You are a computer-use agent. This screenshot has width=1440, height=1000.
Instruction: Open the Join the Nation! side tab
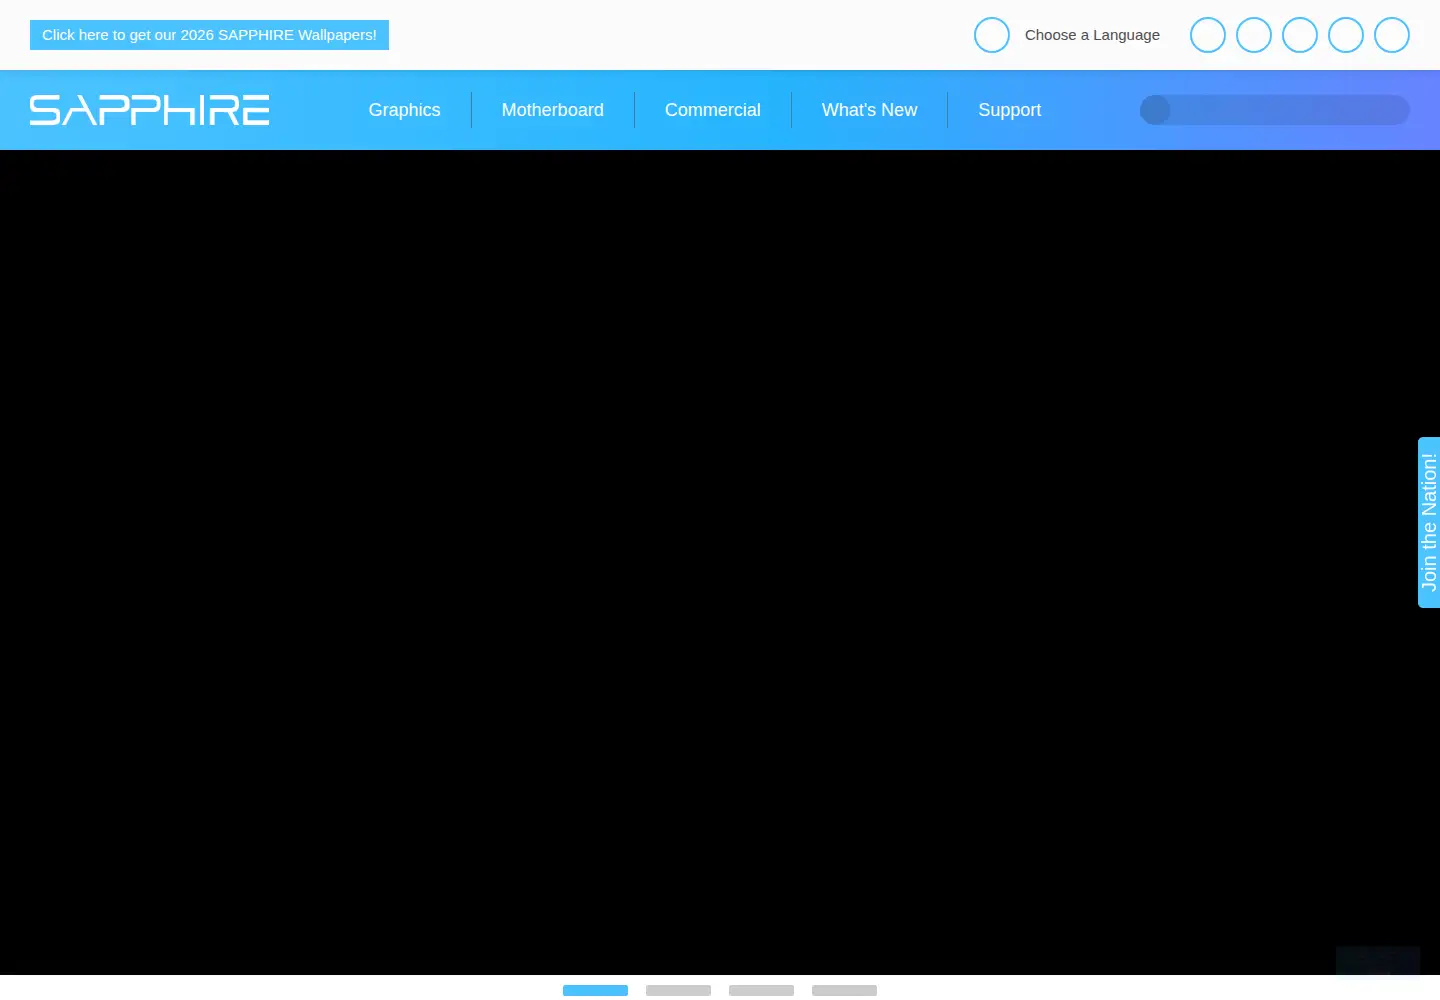click(x=1429, y=522)
